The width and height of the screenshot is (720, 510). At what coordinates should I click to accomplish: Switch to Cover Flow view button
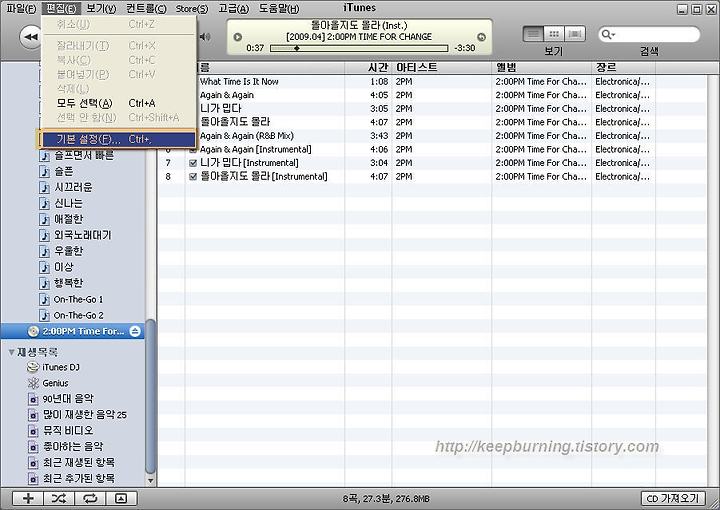tap(574, 34)
